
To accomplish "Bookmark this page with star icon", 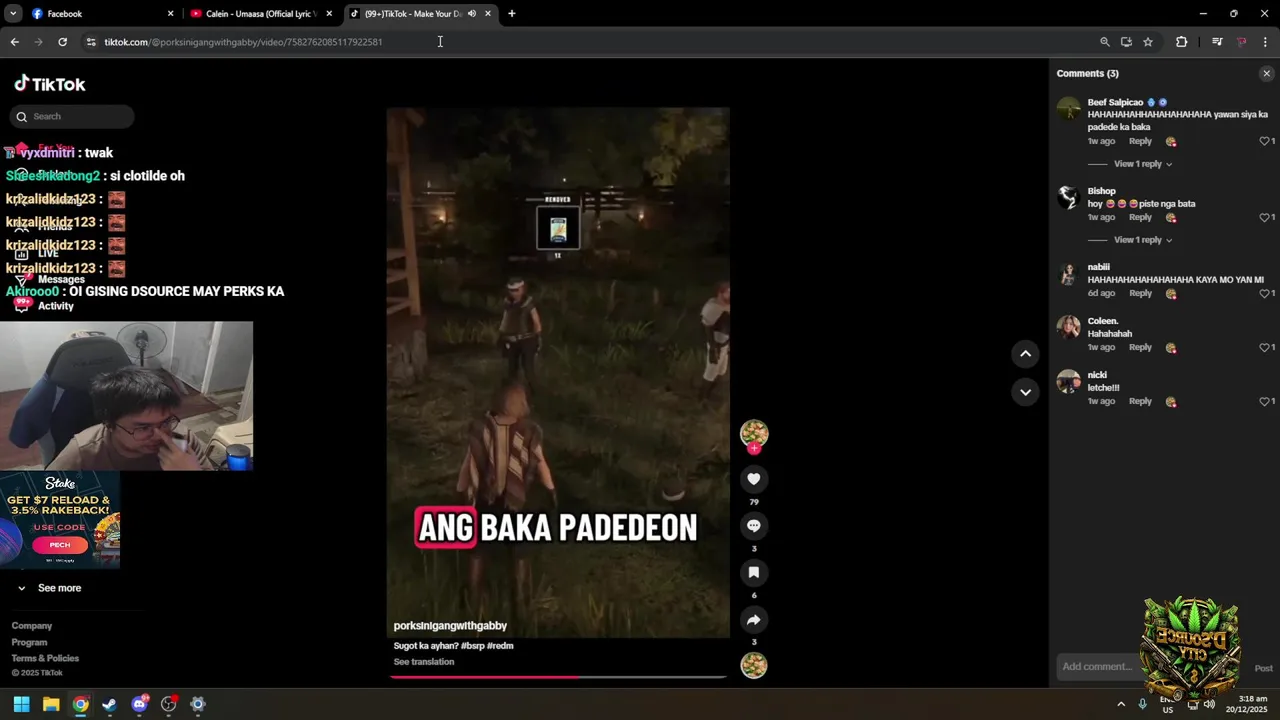I will tap(1148, 42).
